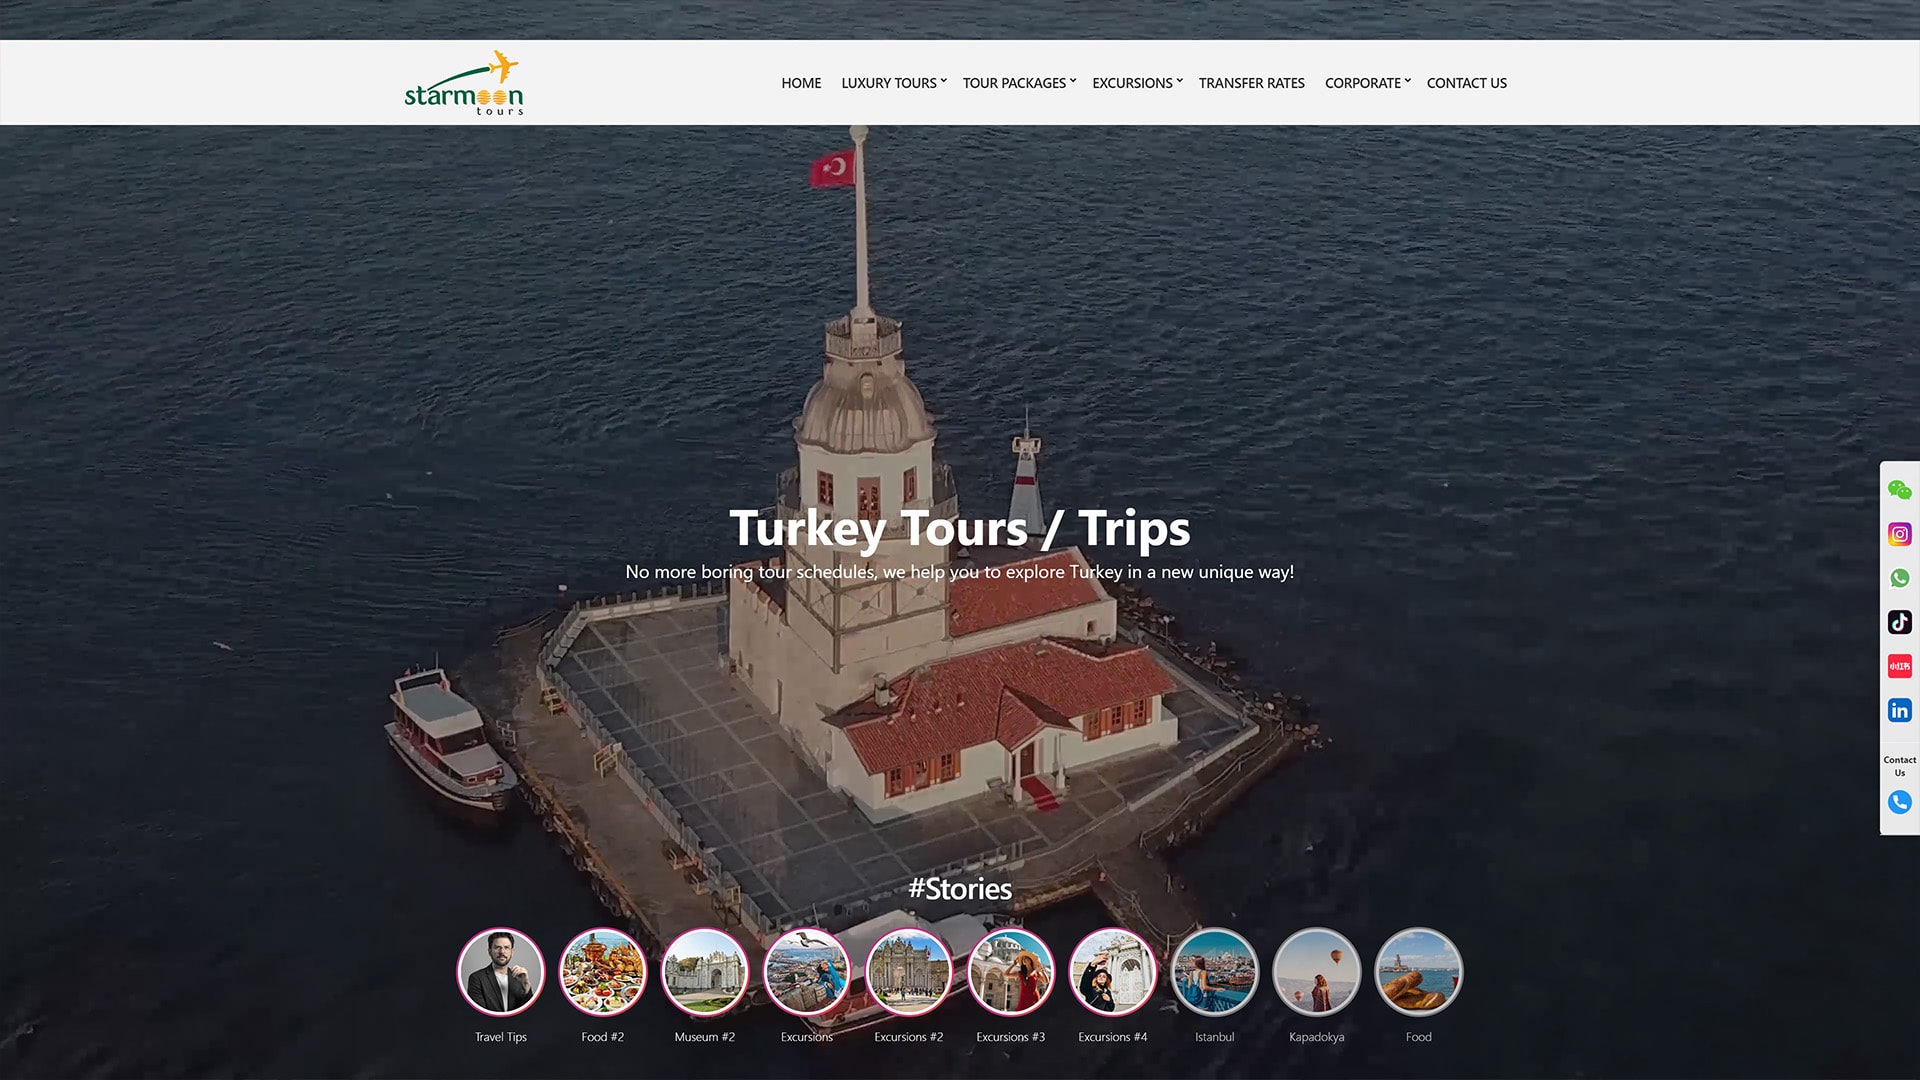The width and height of the screenshot is (1920, 1080).
Task: Click the red Xiaohongshu icon
Action: (x=1899, y=666)
